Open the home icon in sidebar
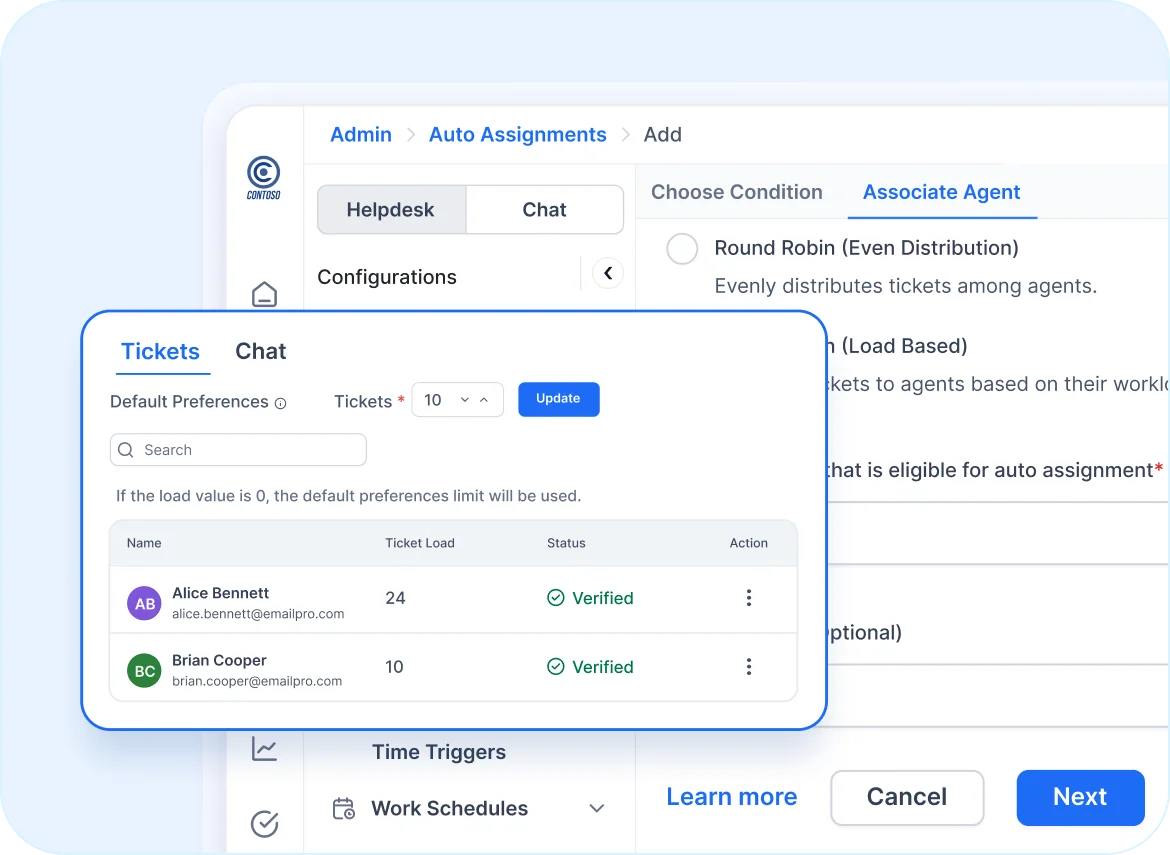This screenshot has height=855, width=1170. 264,294
